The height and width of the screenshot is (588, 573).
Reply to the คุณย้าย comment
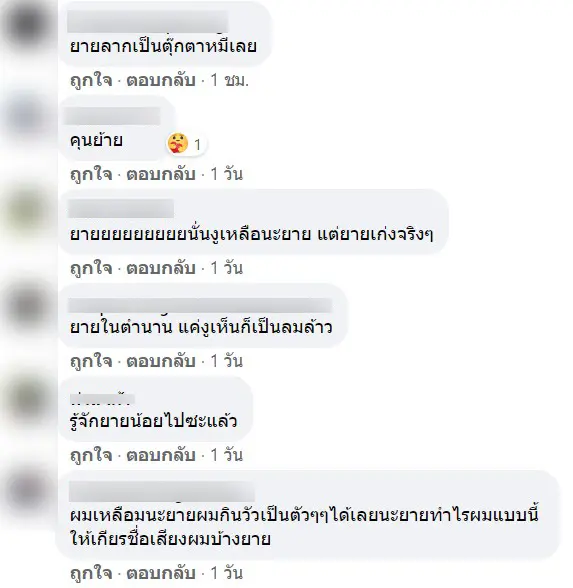(160, 174)
